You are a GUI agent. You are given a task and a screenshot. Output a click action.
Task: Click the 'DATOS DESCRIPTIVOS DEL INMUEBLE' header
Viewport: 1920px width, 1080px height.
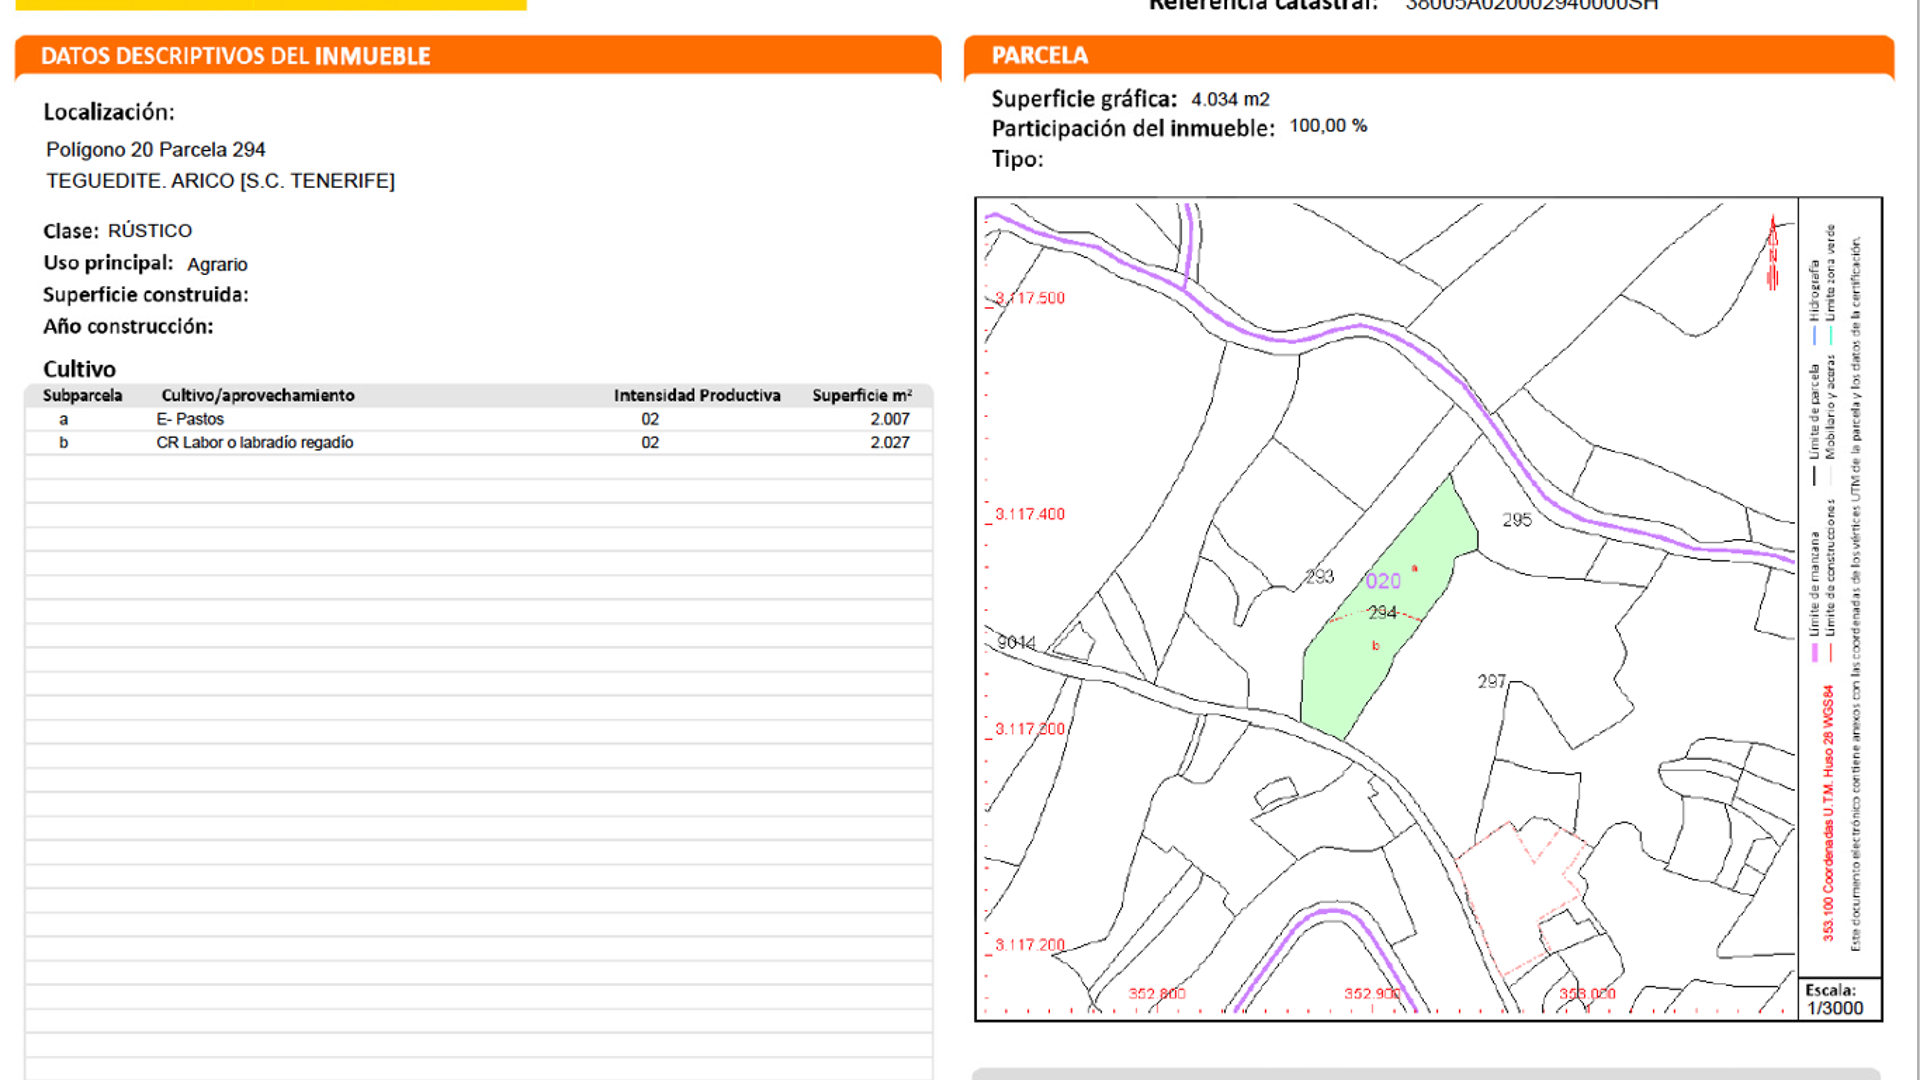tap(478, 56)
